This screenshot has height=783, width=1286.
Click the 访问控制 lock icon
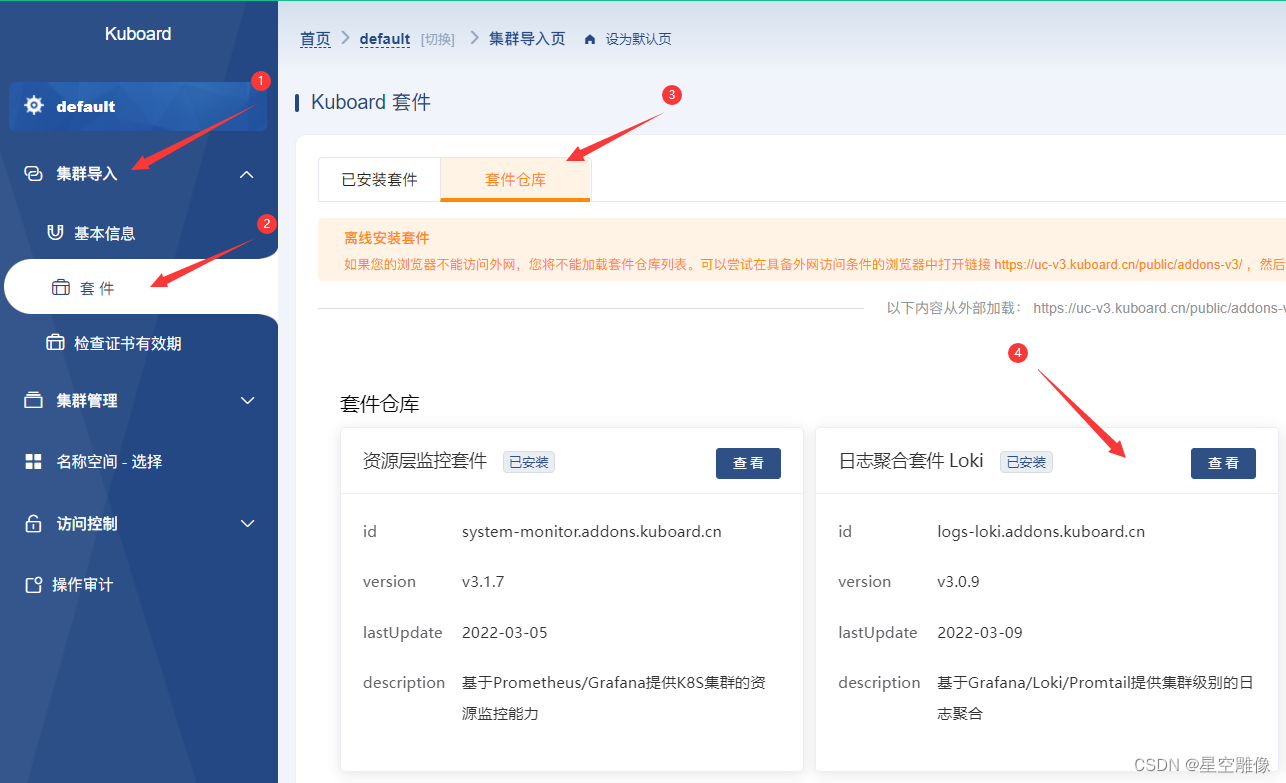[33, 524]
